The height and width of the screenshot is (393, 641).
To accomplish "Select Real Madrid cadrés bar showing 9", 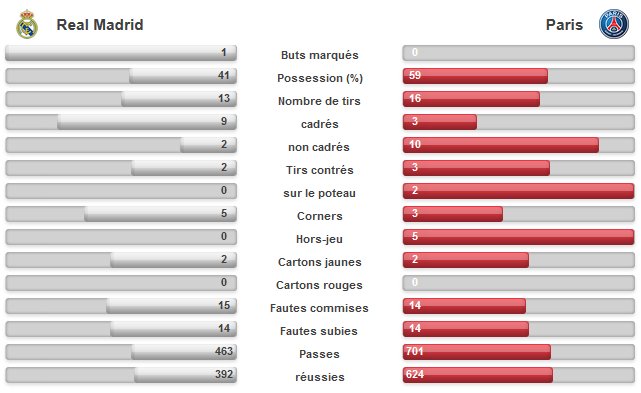I will pyautogui.click(x=147, y=122).
